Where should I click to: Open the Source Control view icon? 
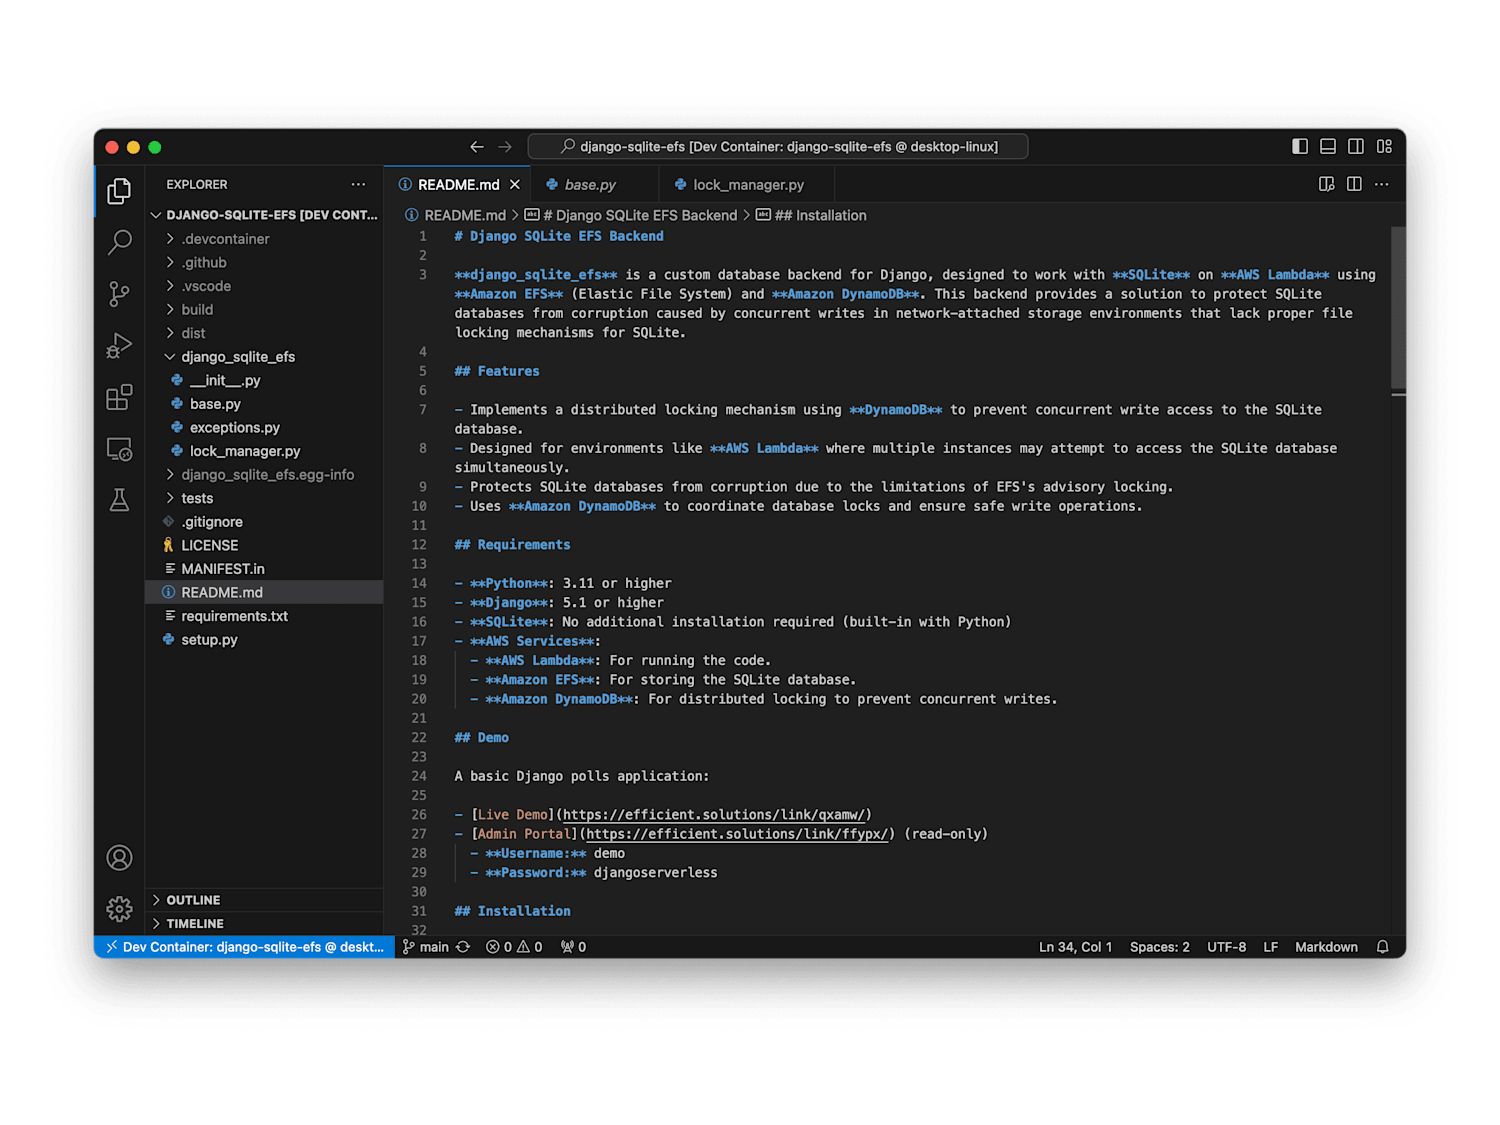pos(119,294)
